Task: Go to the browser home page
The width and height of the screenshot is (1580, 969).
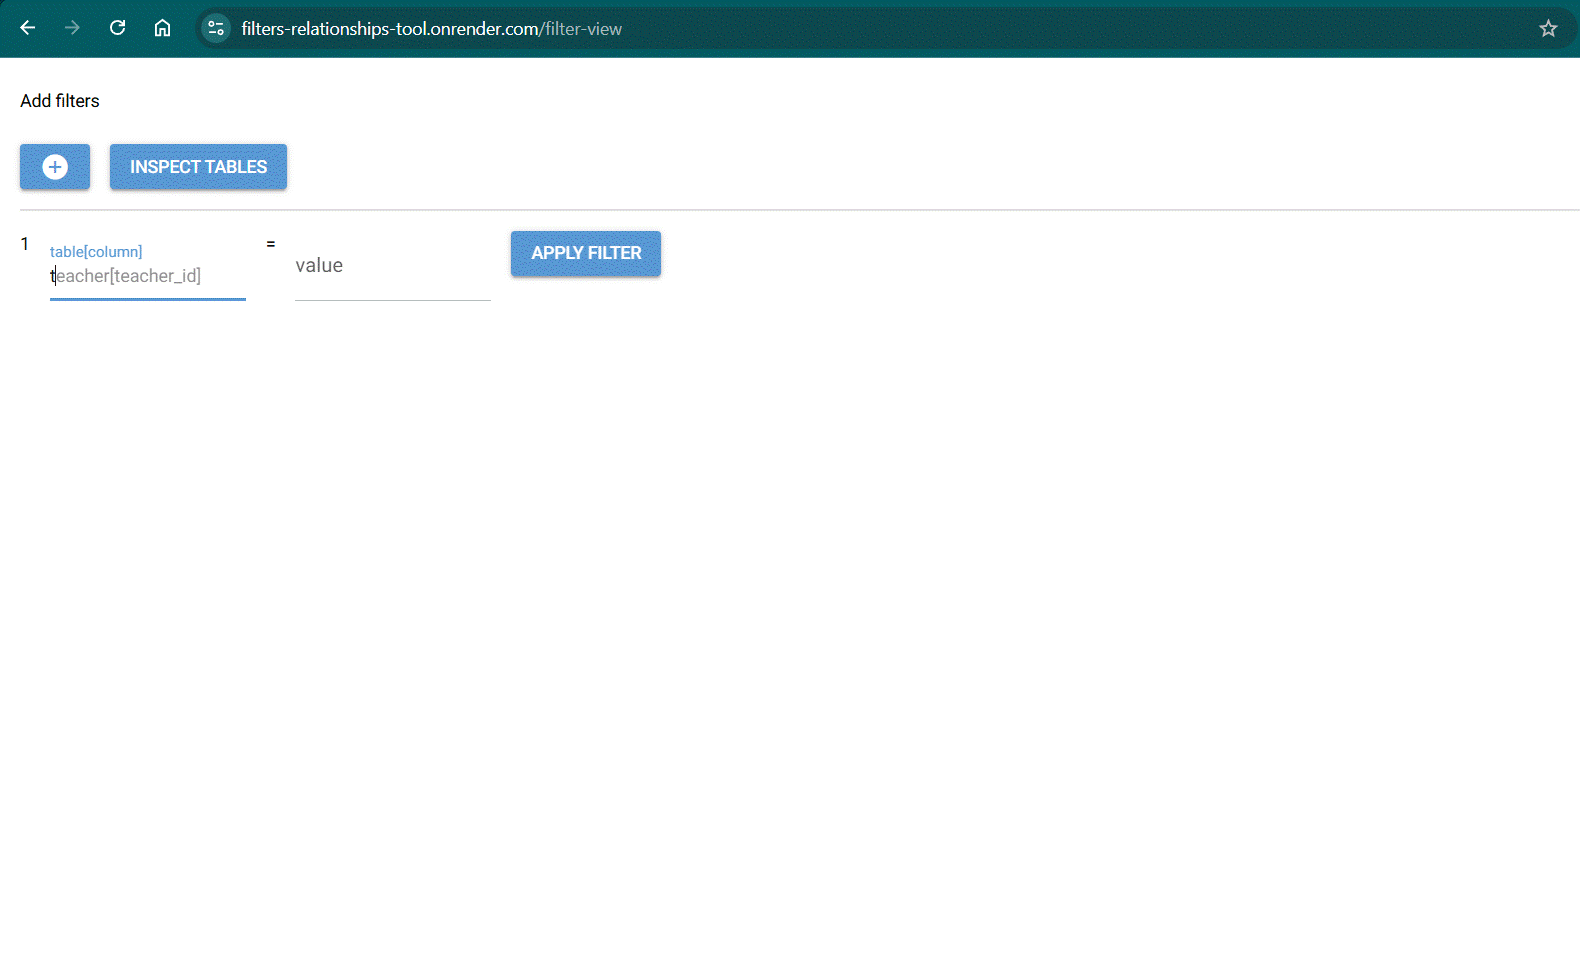Action: click(x=162, y=28)
